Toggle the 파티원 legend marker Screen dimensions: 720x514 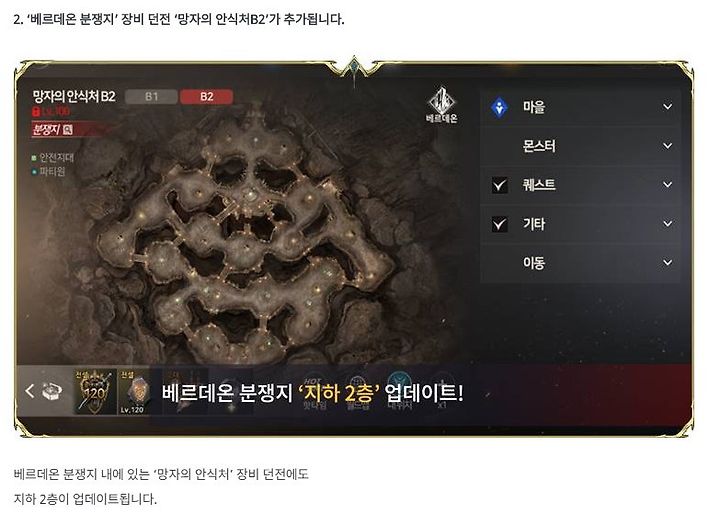click(34, 172)
